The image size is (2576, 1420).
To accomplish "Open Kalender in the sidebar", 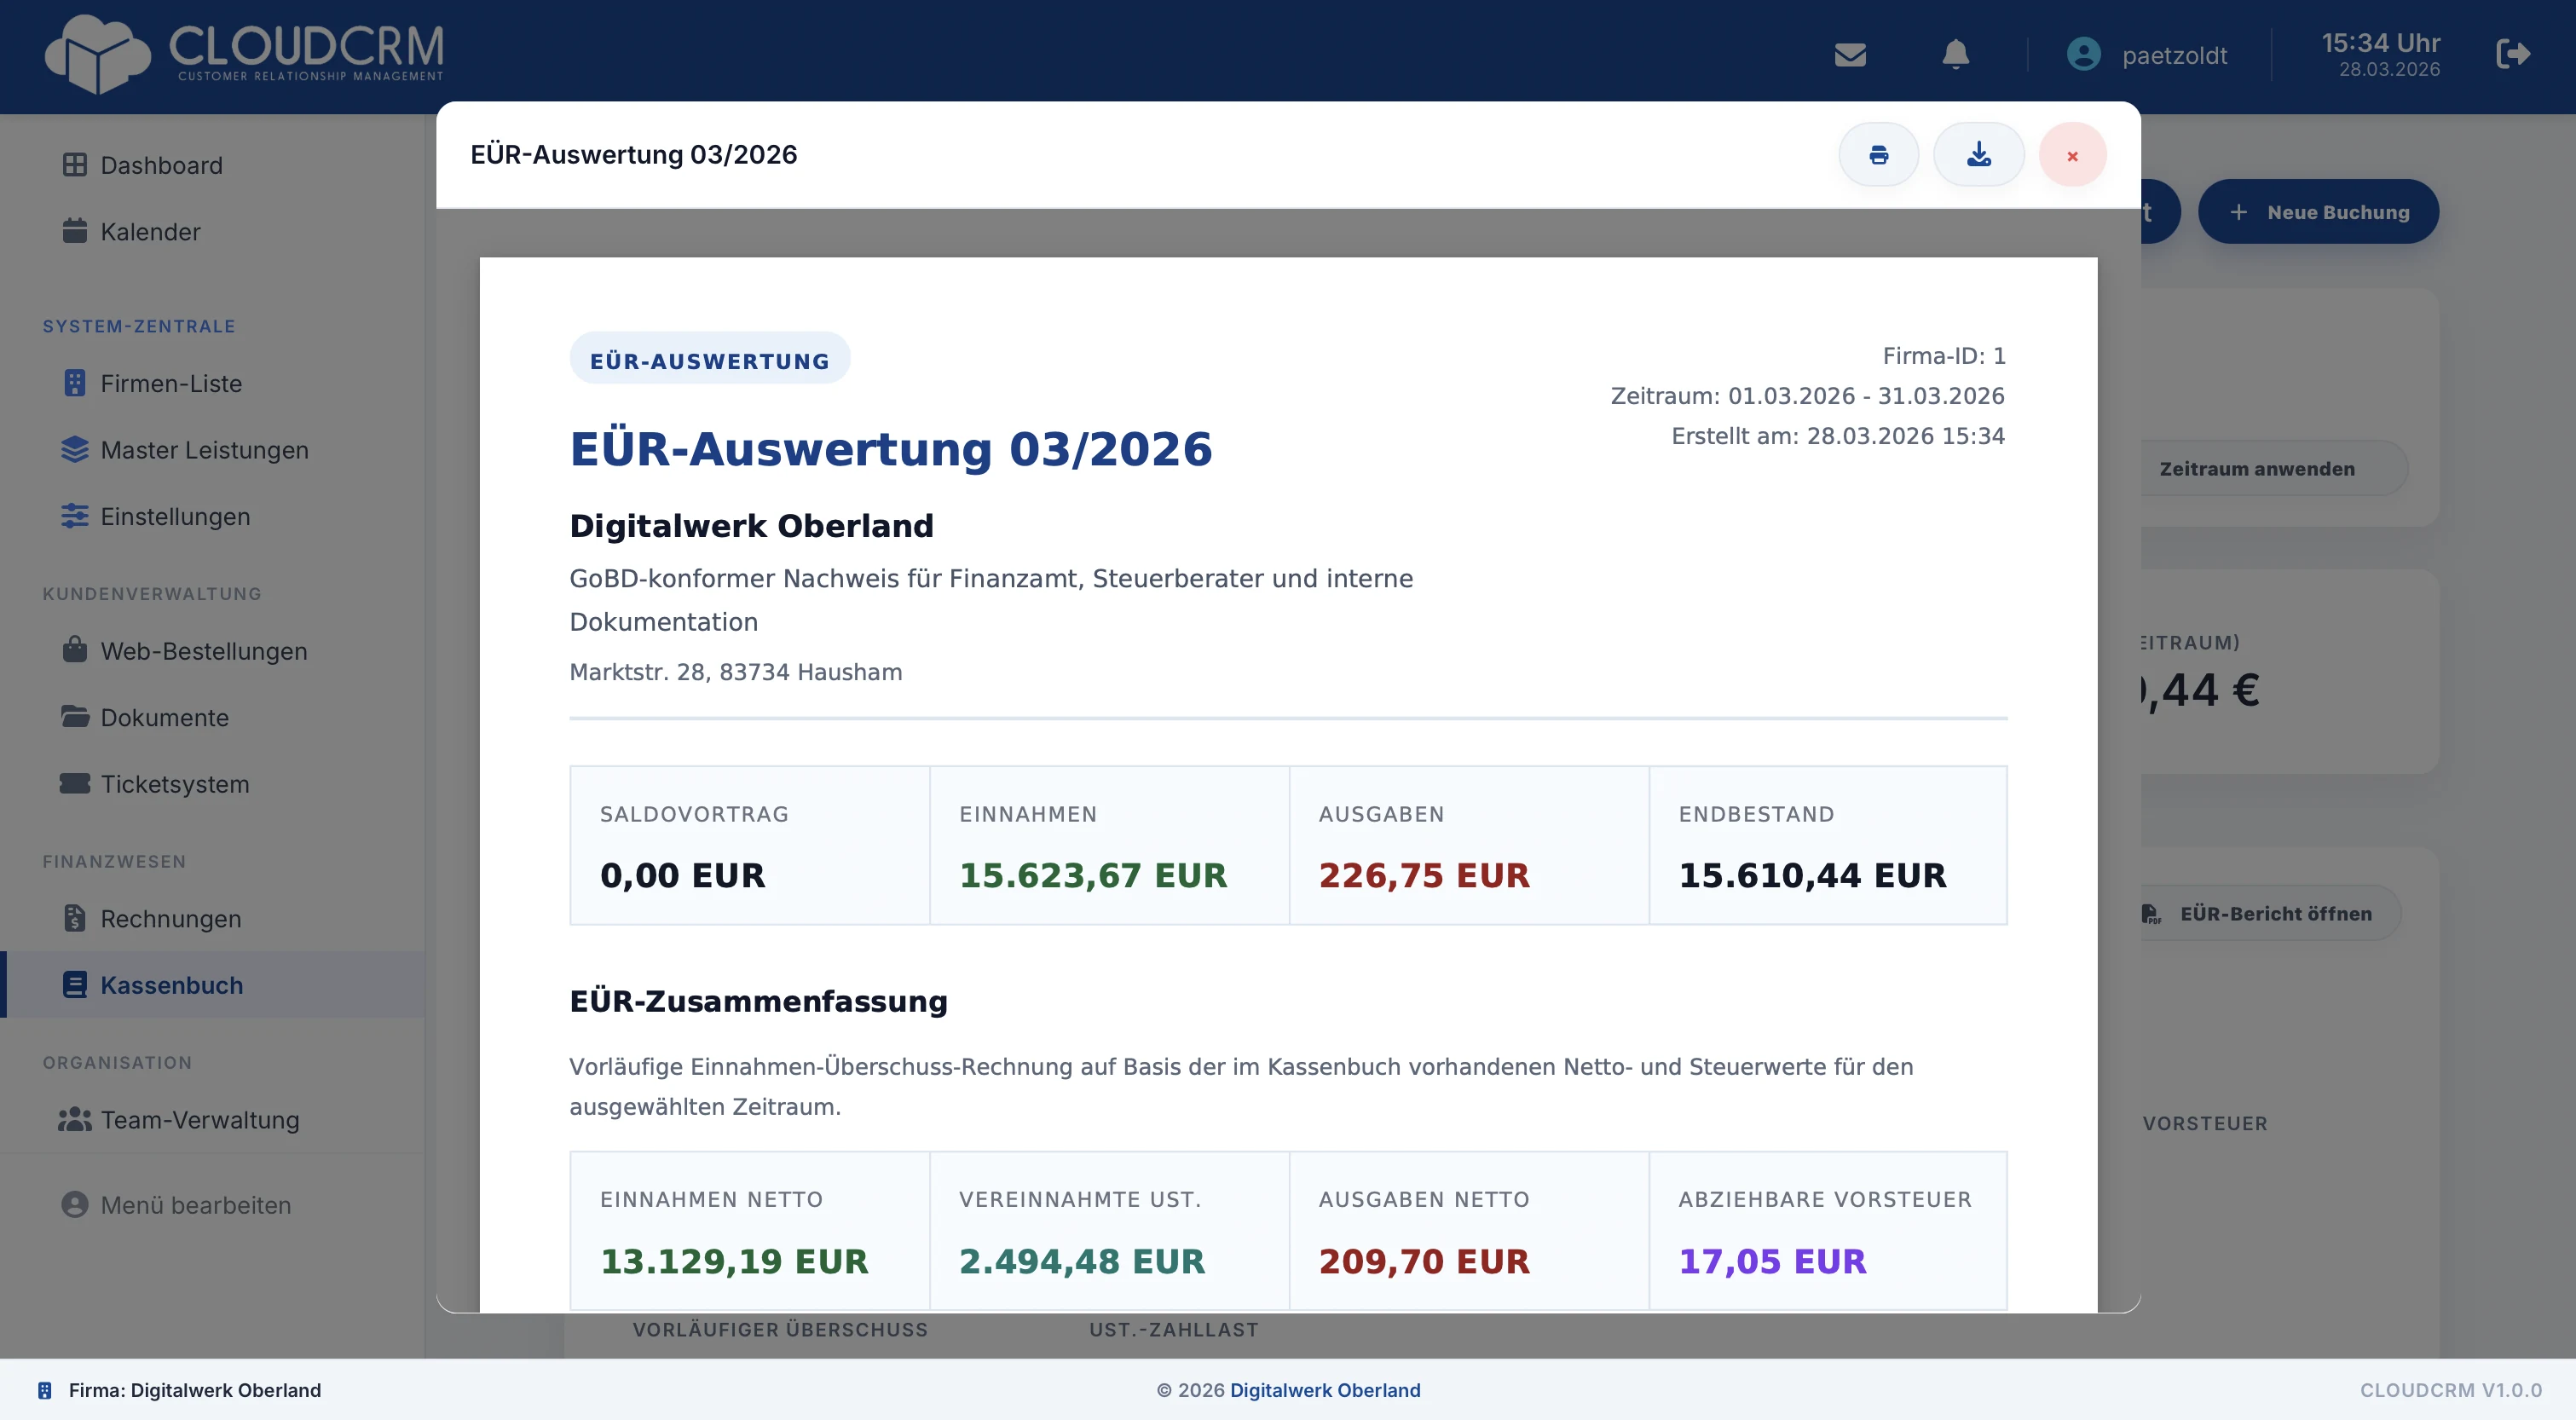I will click(212, 232).
